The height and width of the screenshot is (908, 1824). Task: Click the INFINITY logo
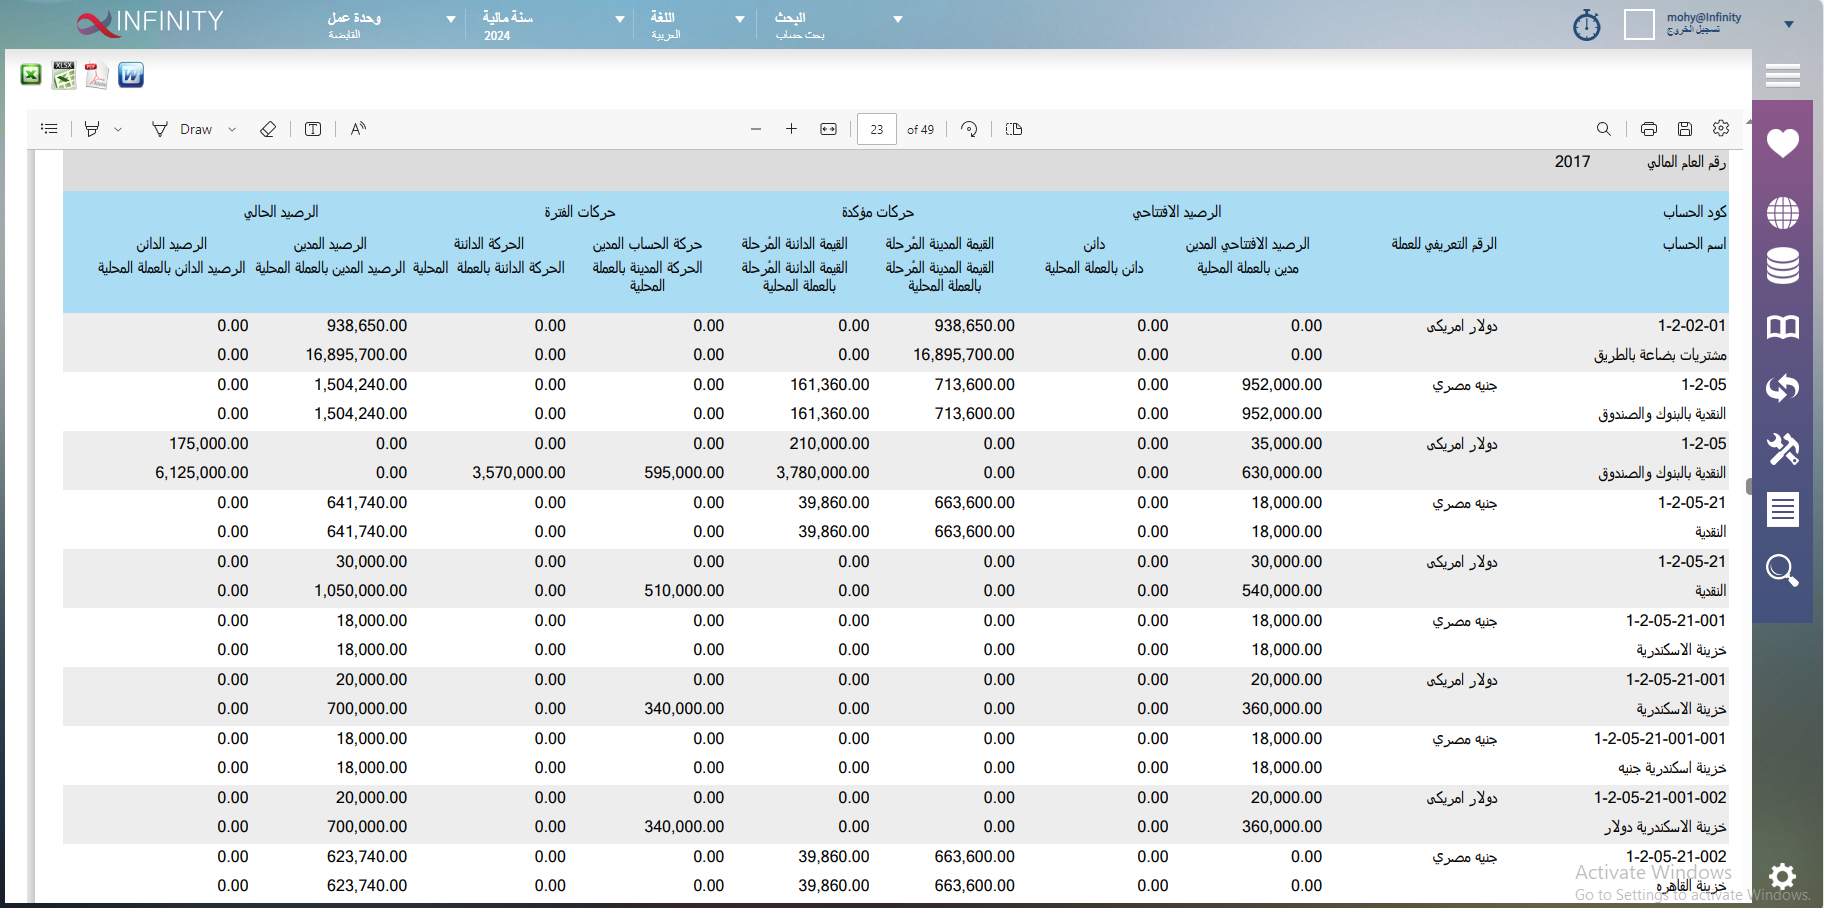pos(150,22)
